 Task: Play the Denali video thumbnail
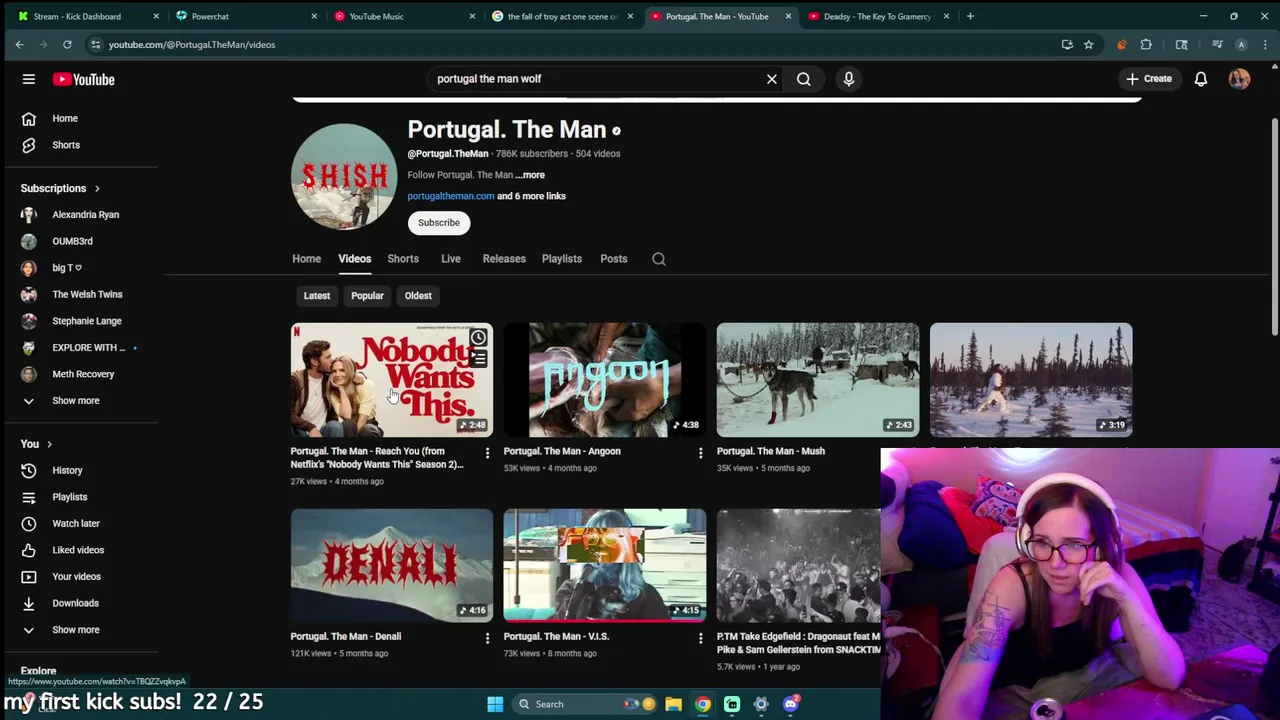click(x=392, y=566)
